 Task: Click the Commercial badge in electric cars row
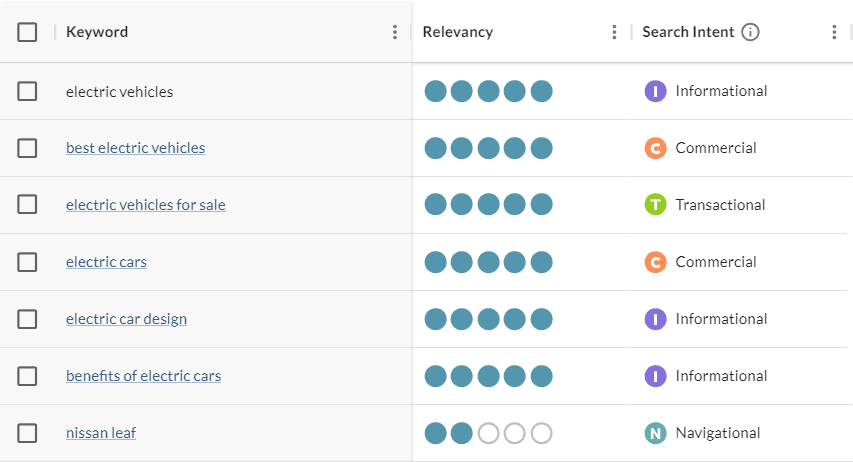pos(655,262)
